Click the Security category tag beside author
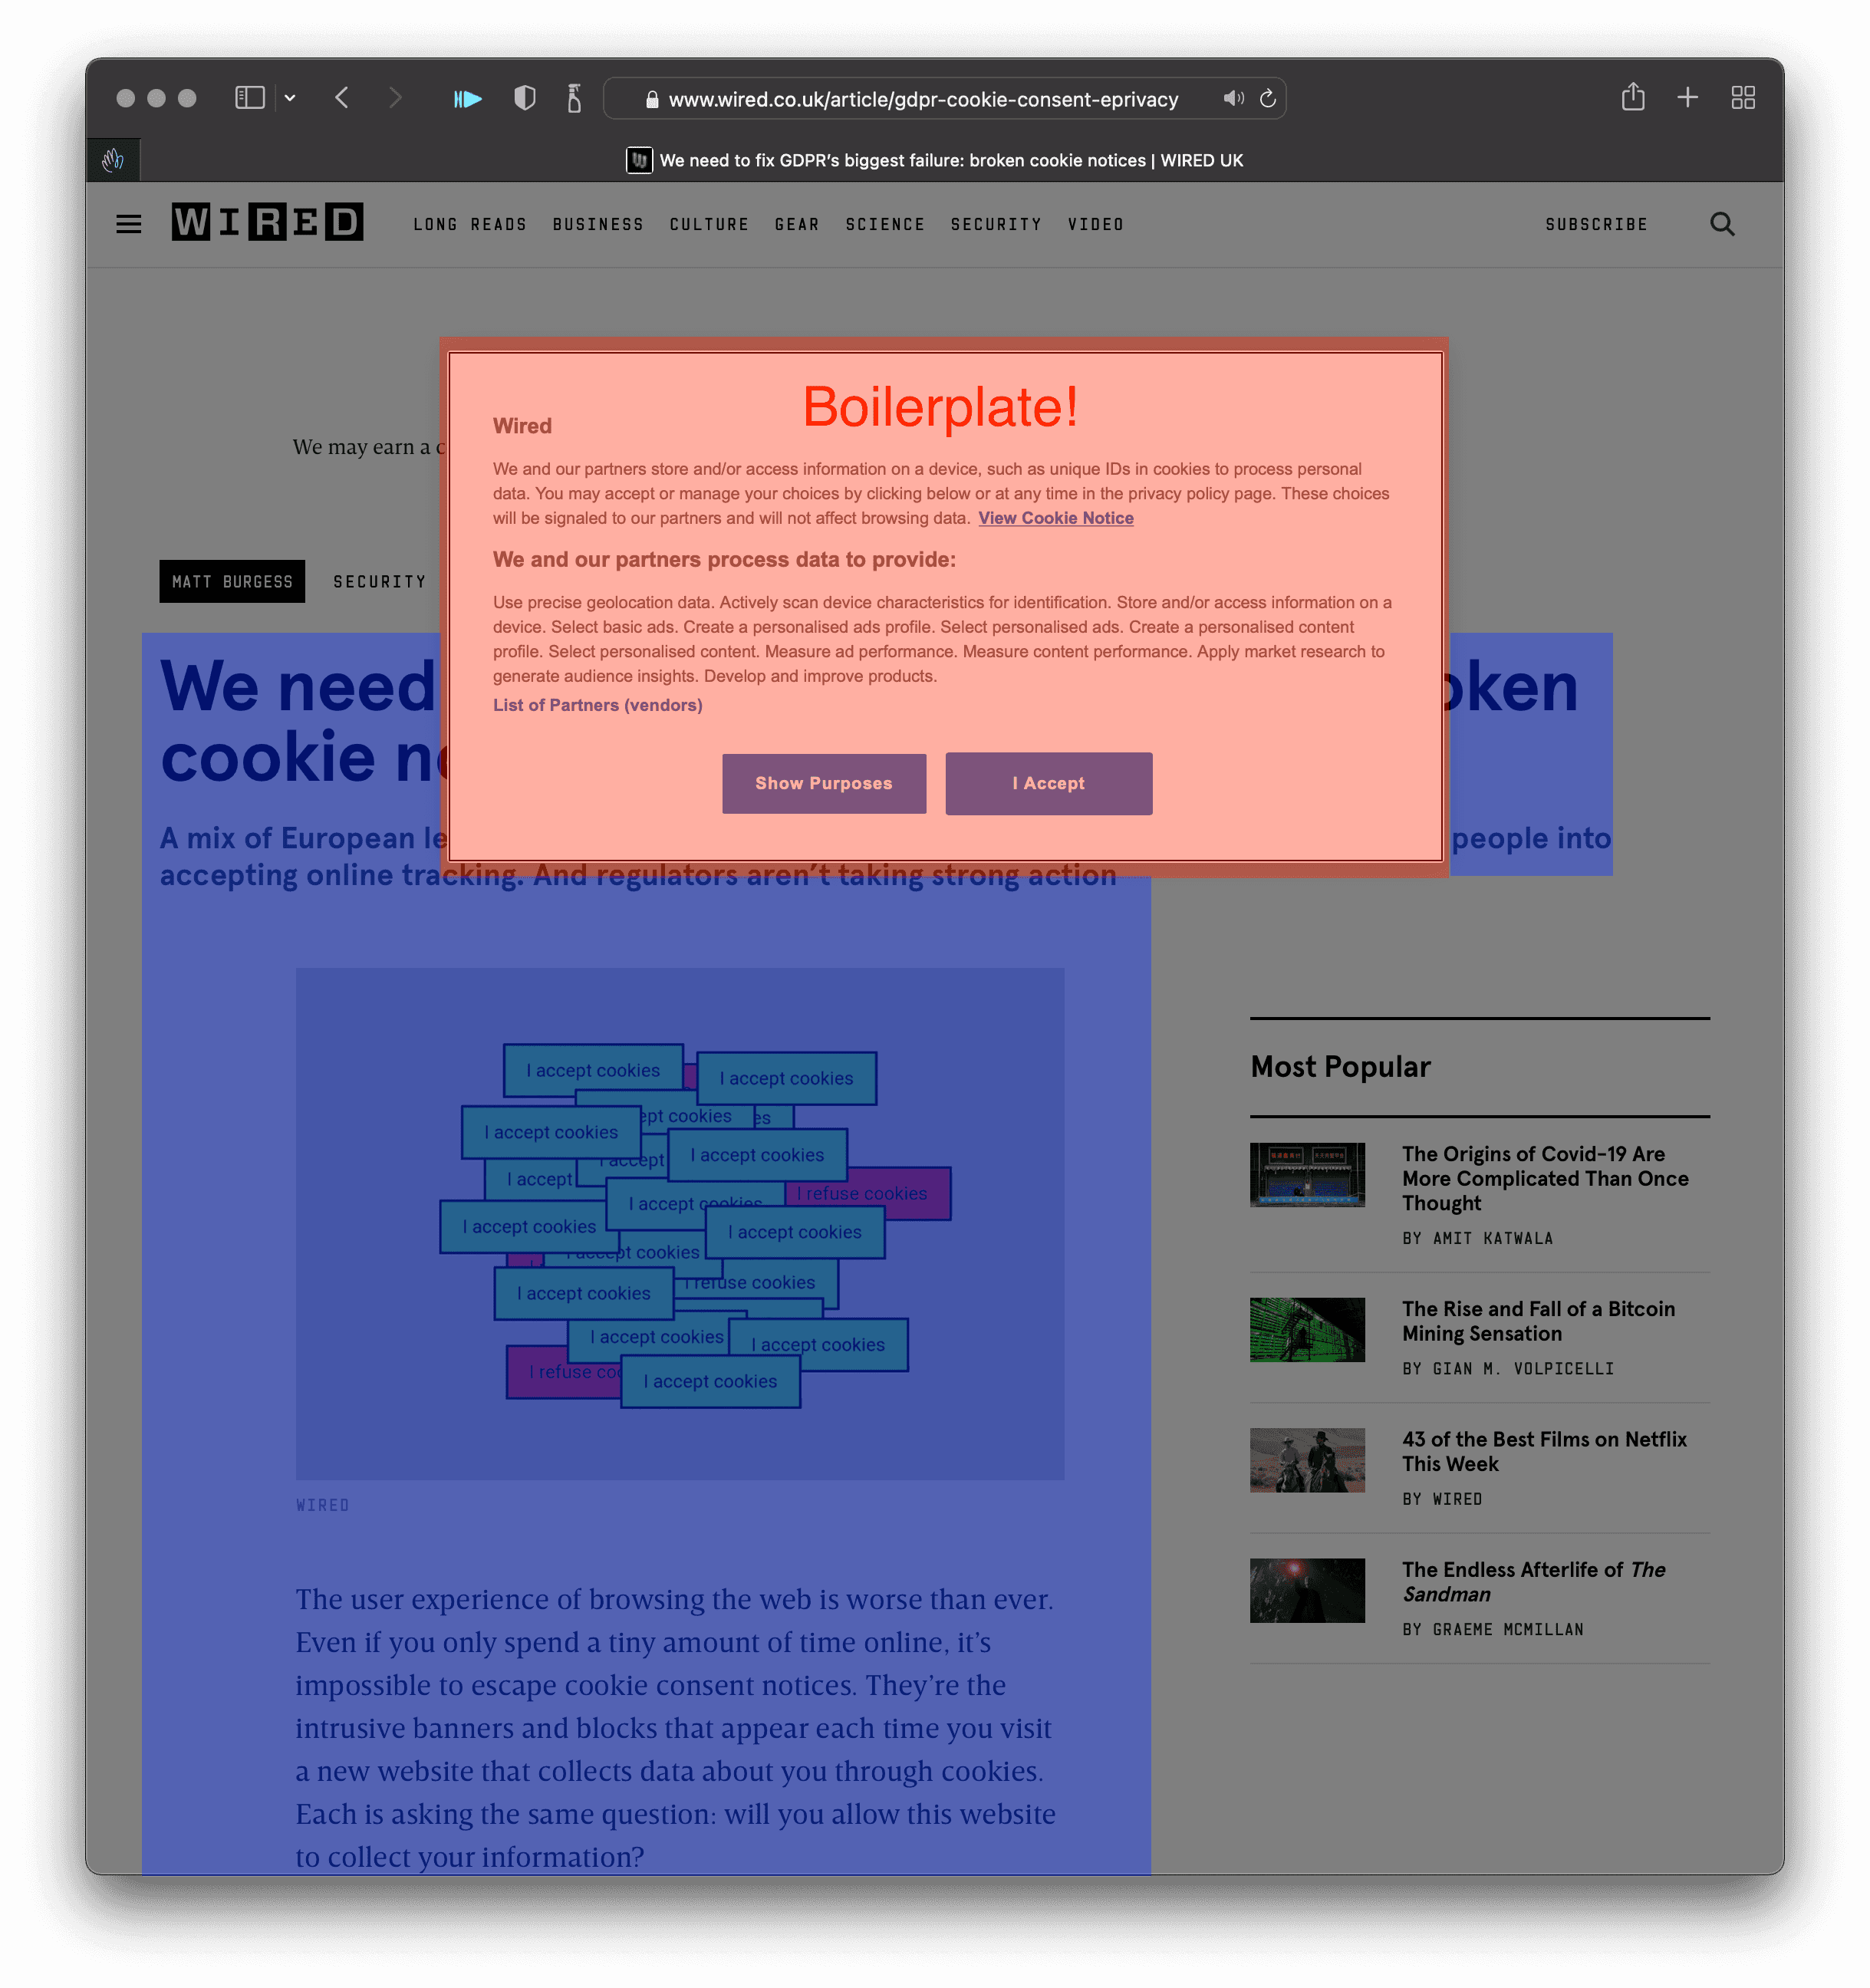This screenshot has width=1870, height=1988. [x=380, y=581]
